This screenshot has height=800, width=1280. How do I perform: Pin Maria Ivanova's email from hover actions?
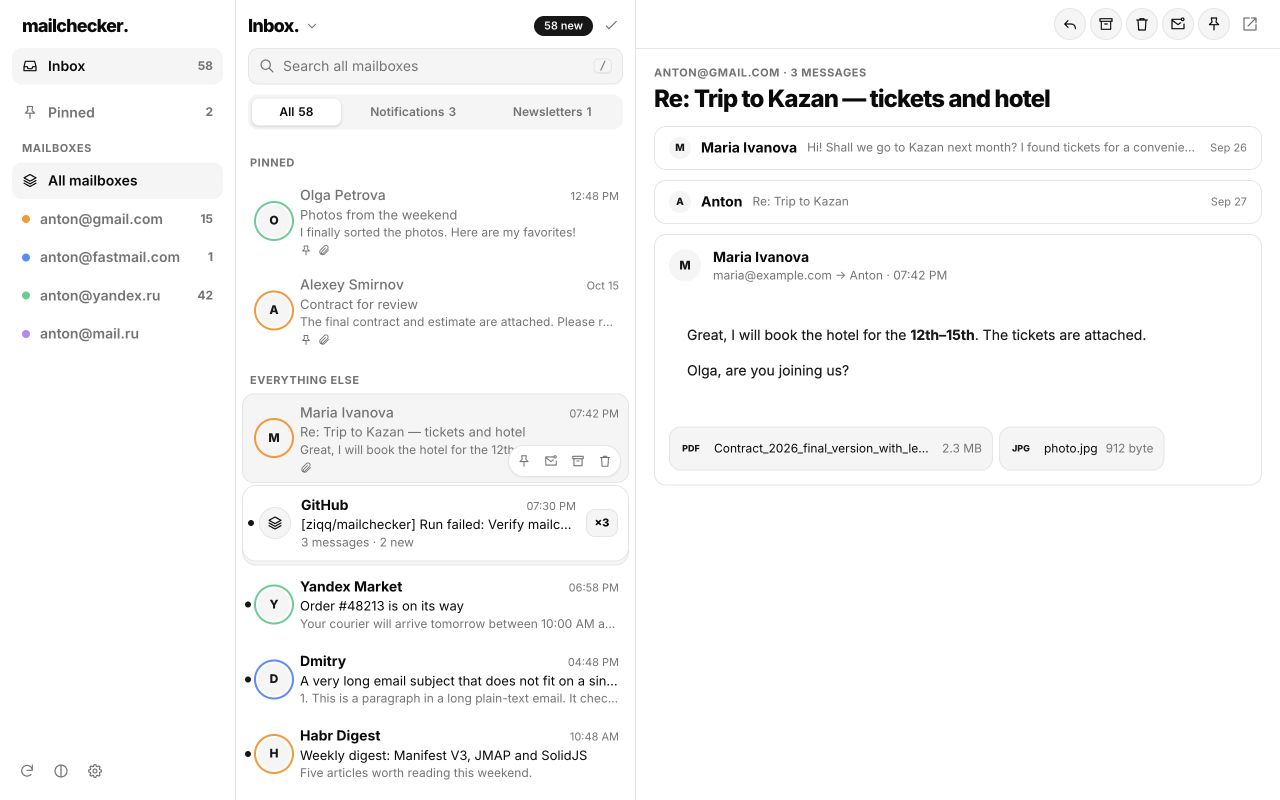(x=524, y=461)
